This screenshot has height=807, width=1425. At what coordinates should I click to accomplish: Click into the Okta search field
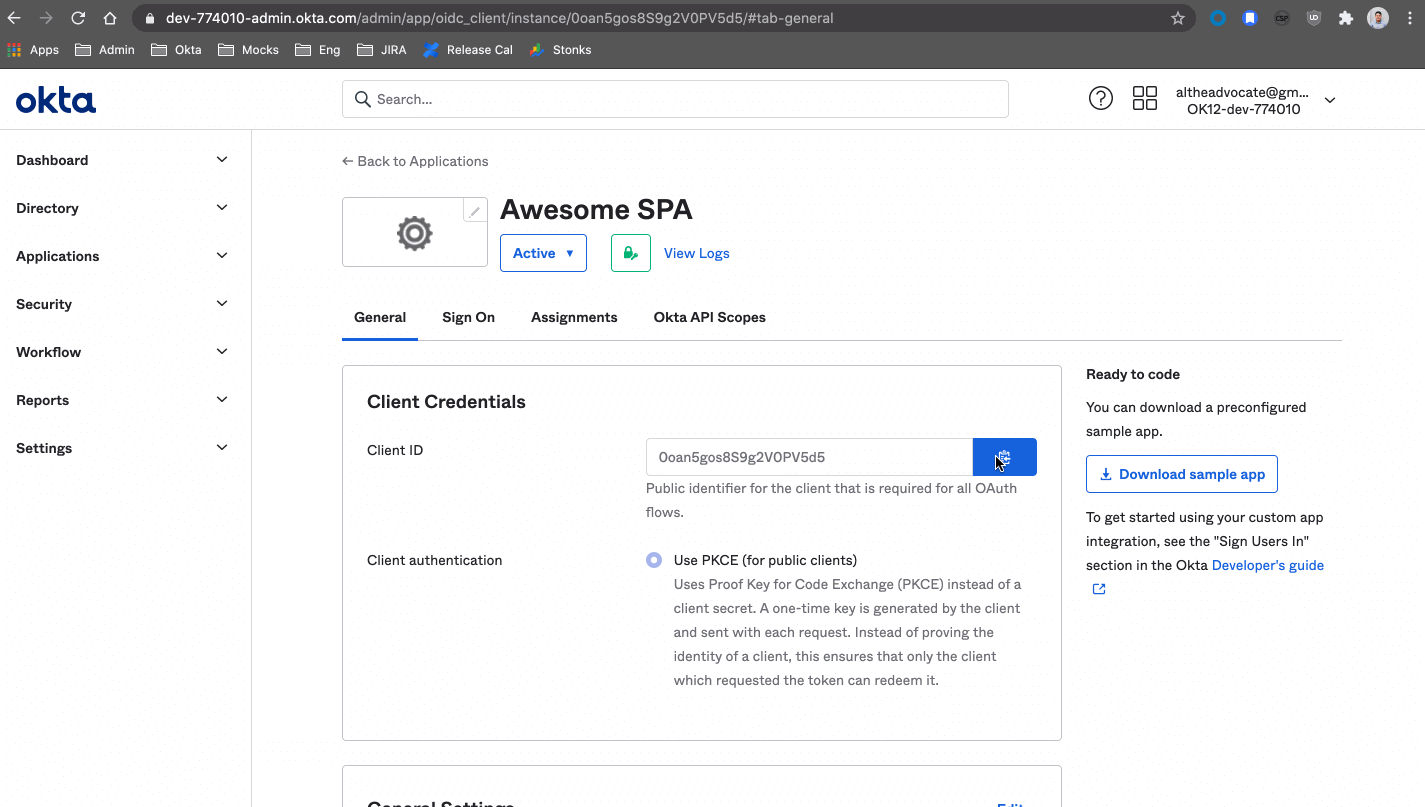(x=675, y=99)
